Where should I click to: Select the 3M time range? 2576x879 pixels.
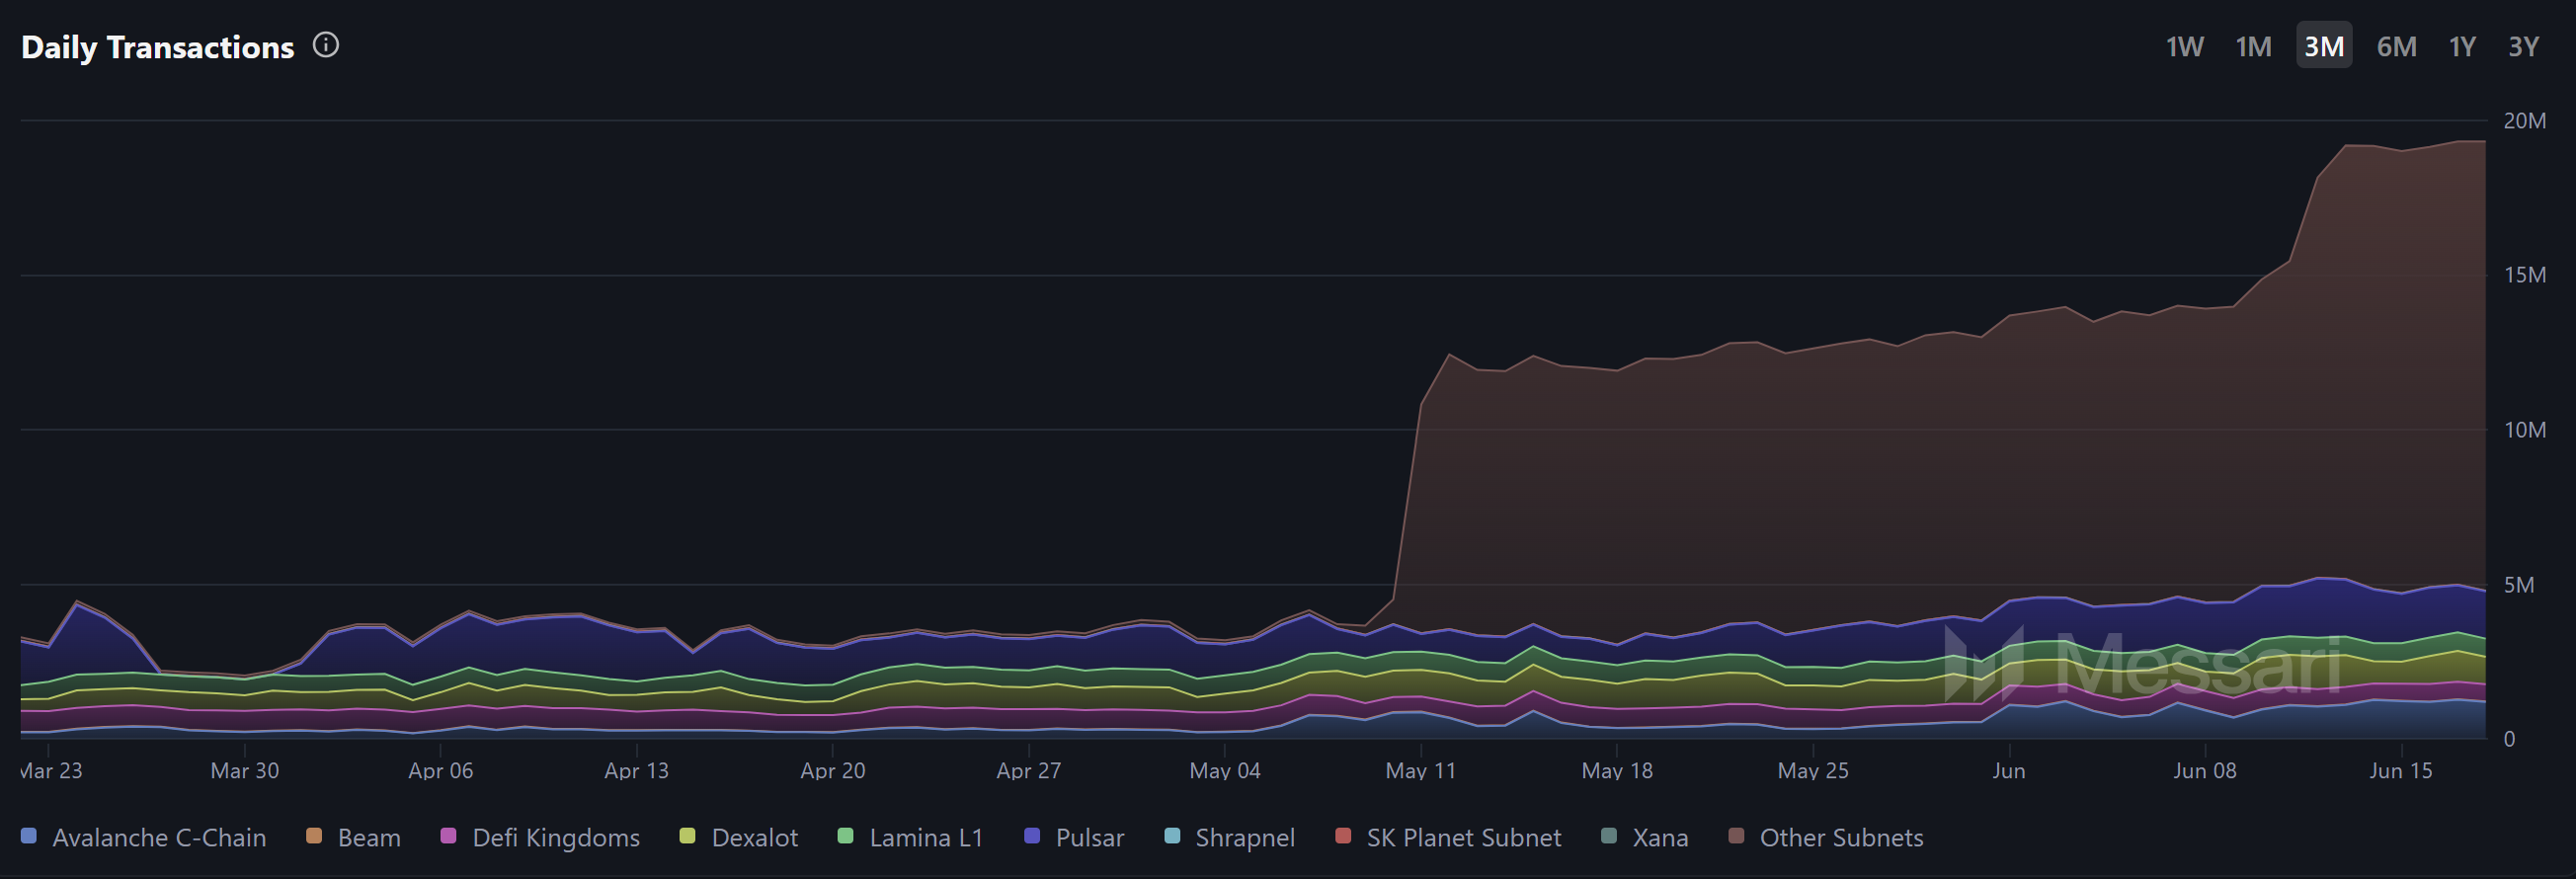pos(2324,46)
